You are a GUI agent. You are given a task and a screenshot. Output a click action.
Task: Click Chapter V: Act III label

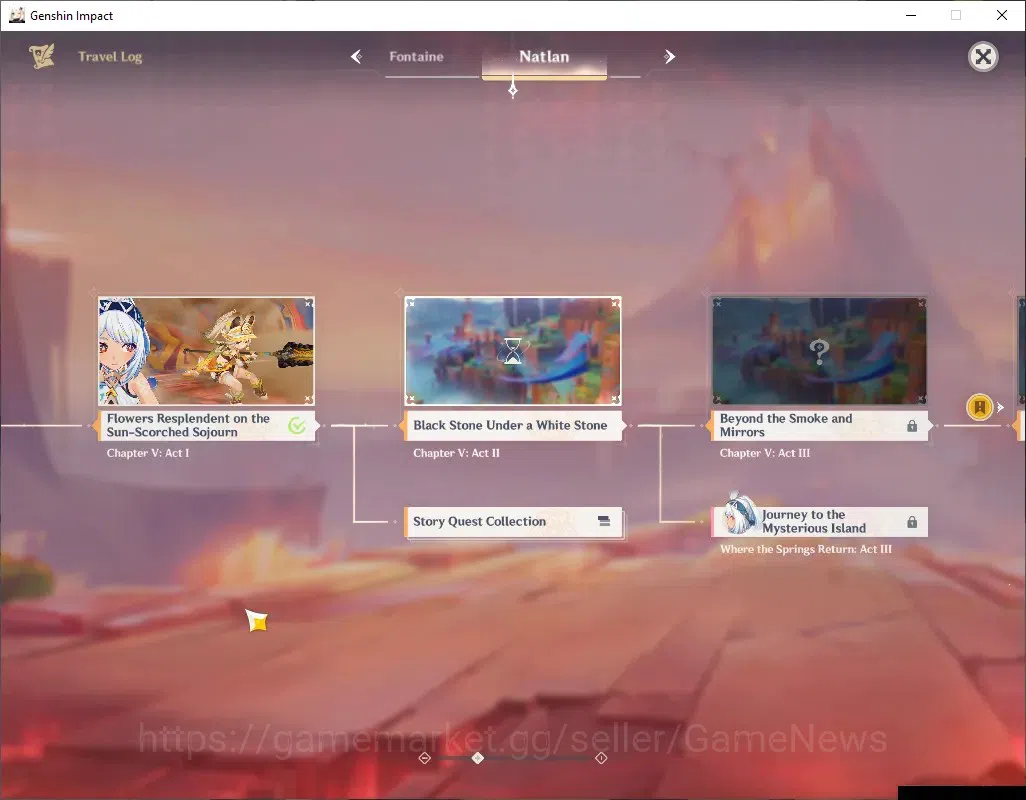[765, 453]
